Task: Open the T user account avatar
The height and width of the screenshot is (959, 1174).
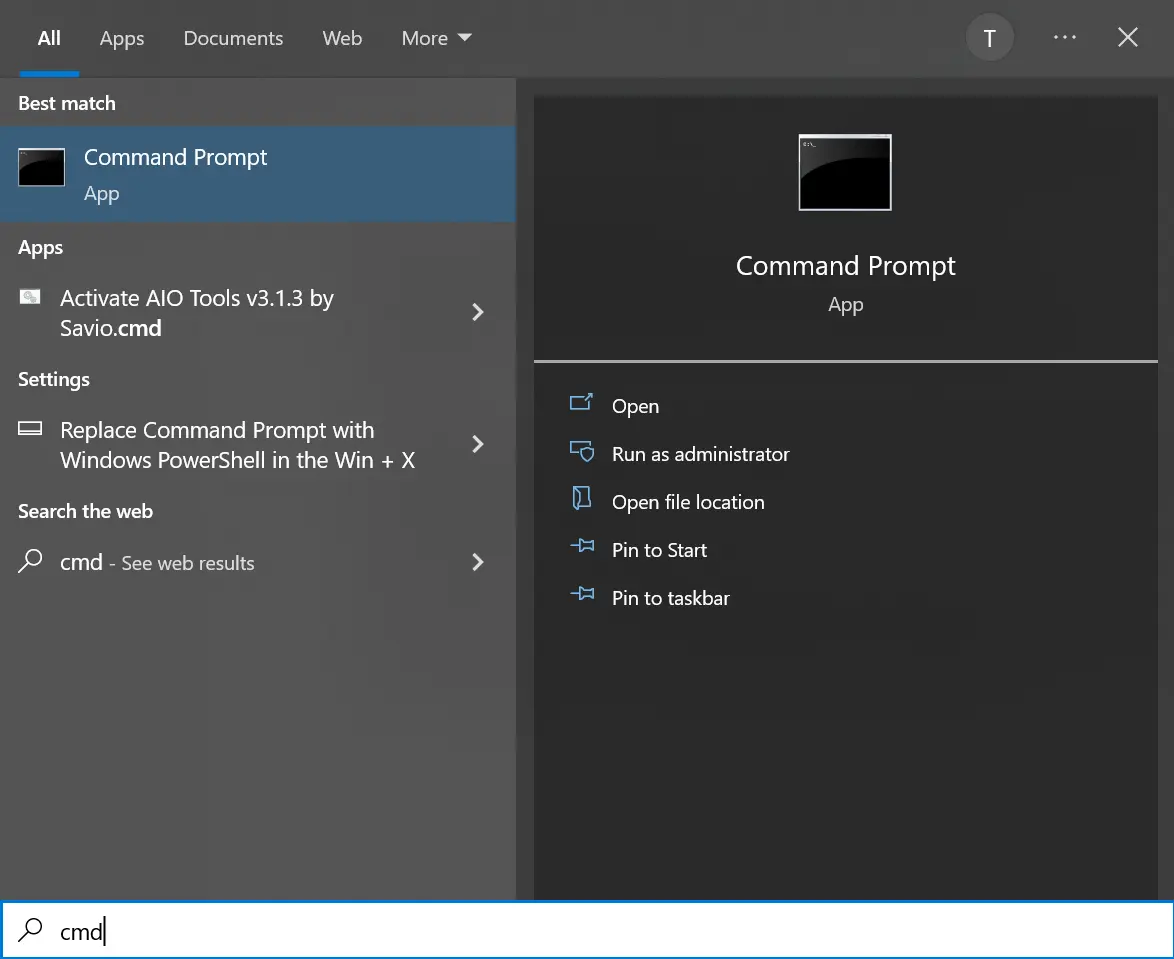Action: point(989,37)
